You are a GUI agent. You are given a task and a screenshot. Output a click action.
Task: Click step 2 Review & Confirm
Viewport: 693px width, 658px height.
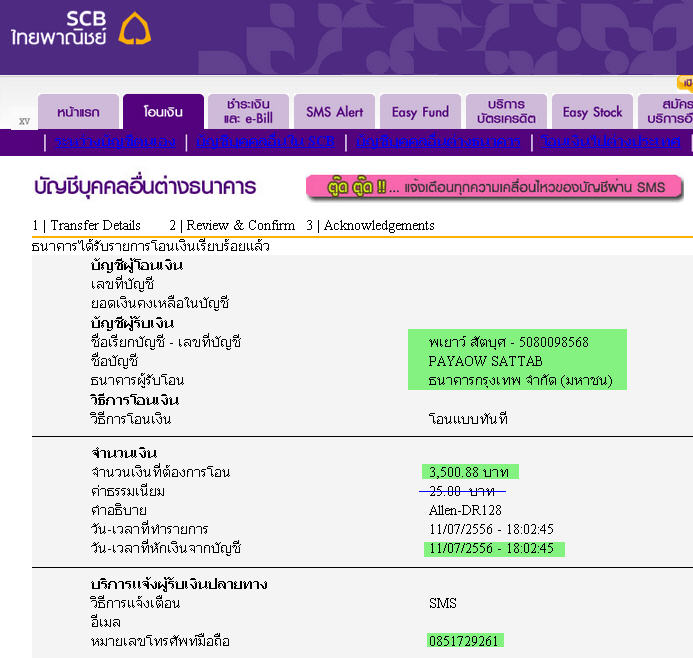(x=232, y=225)
